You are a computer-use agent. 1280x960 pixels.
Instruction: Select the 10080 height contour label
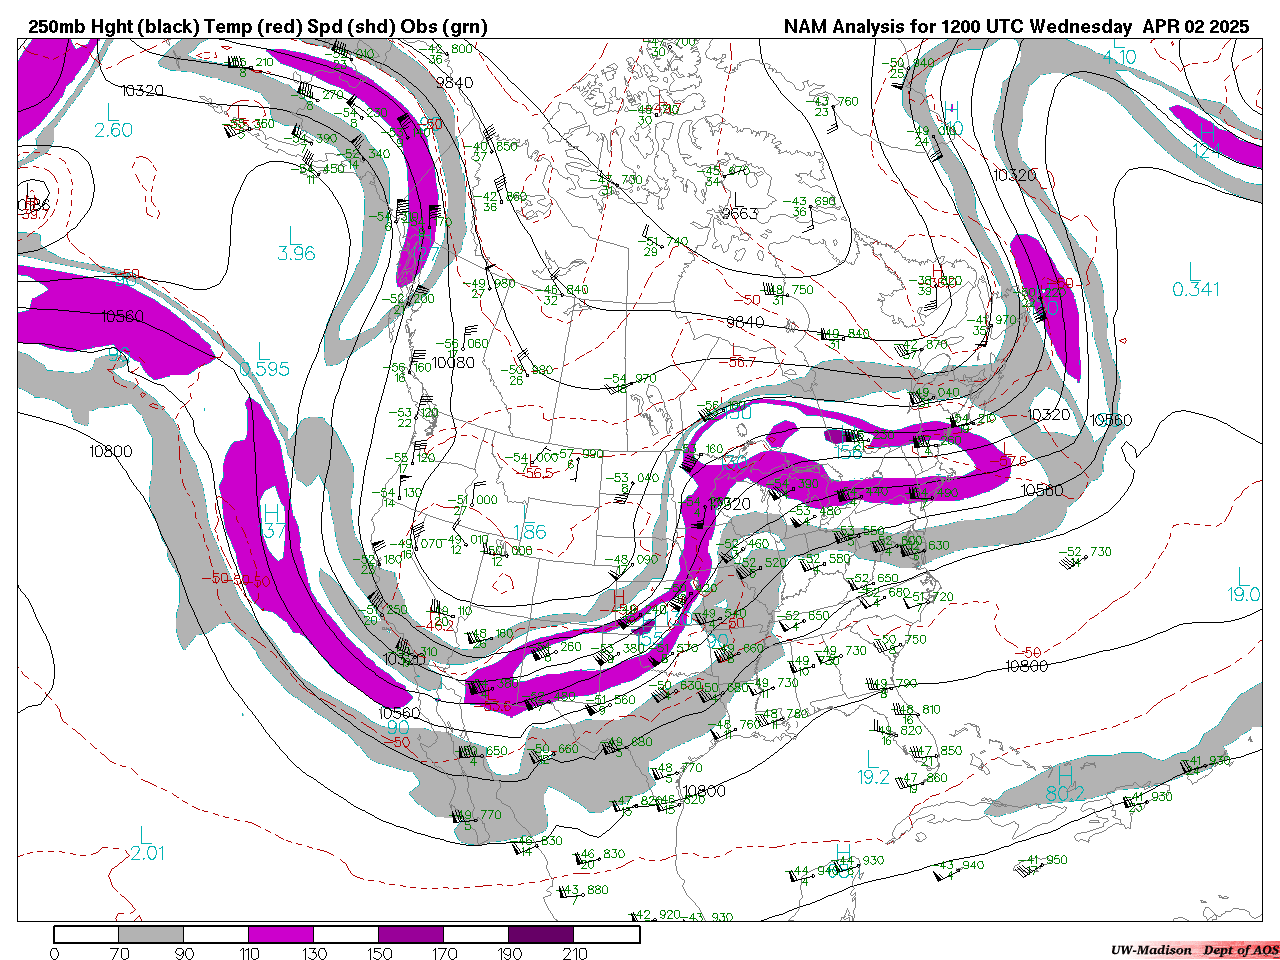point(454,362)
